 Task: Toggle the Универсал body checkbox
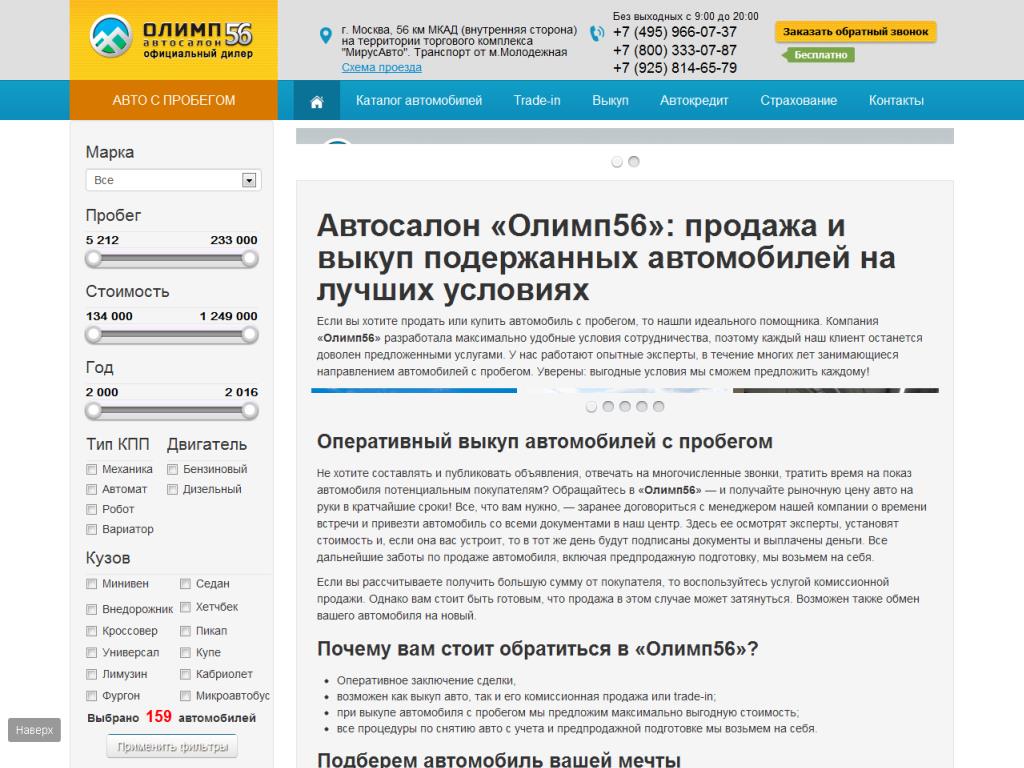coord(91,653)
